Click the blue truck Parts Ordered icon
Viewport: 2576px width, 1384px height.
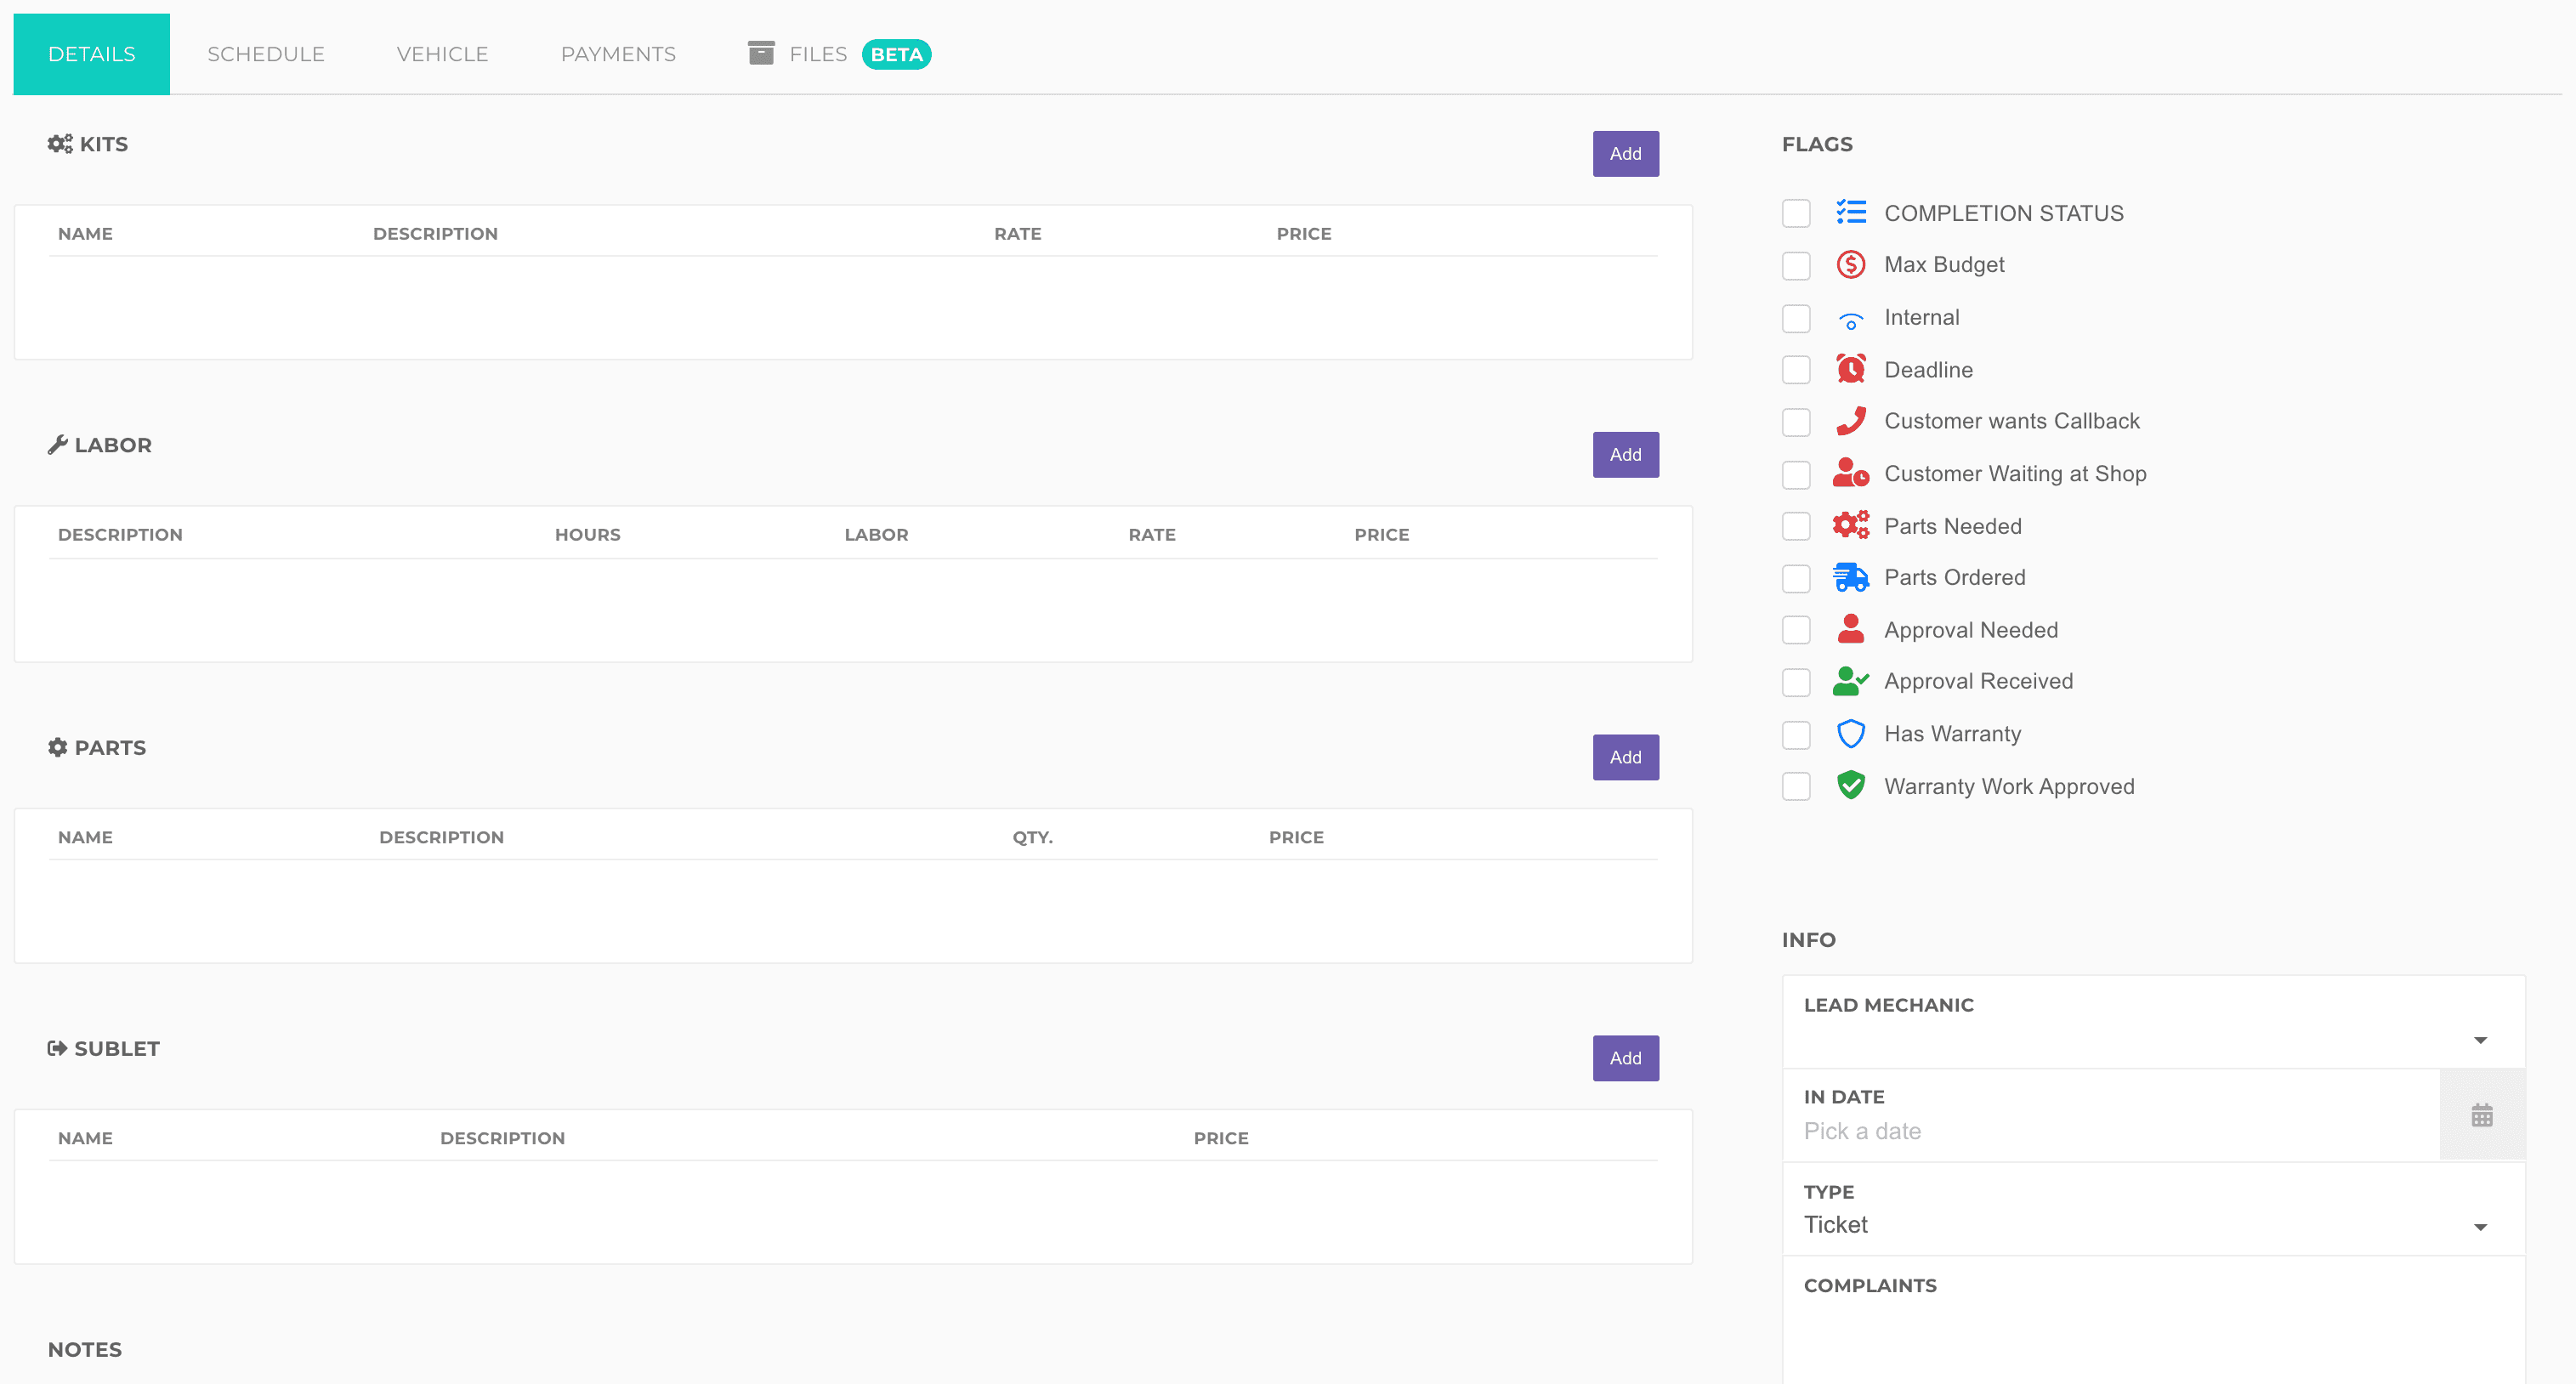tap(1850, 578)
